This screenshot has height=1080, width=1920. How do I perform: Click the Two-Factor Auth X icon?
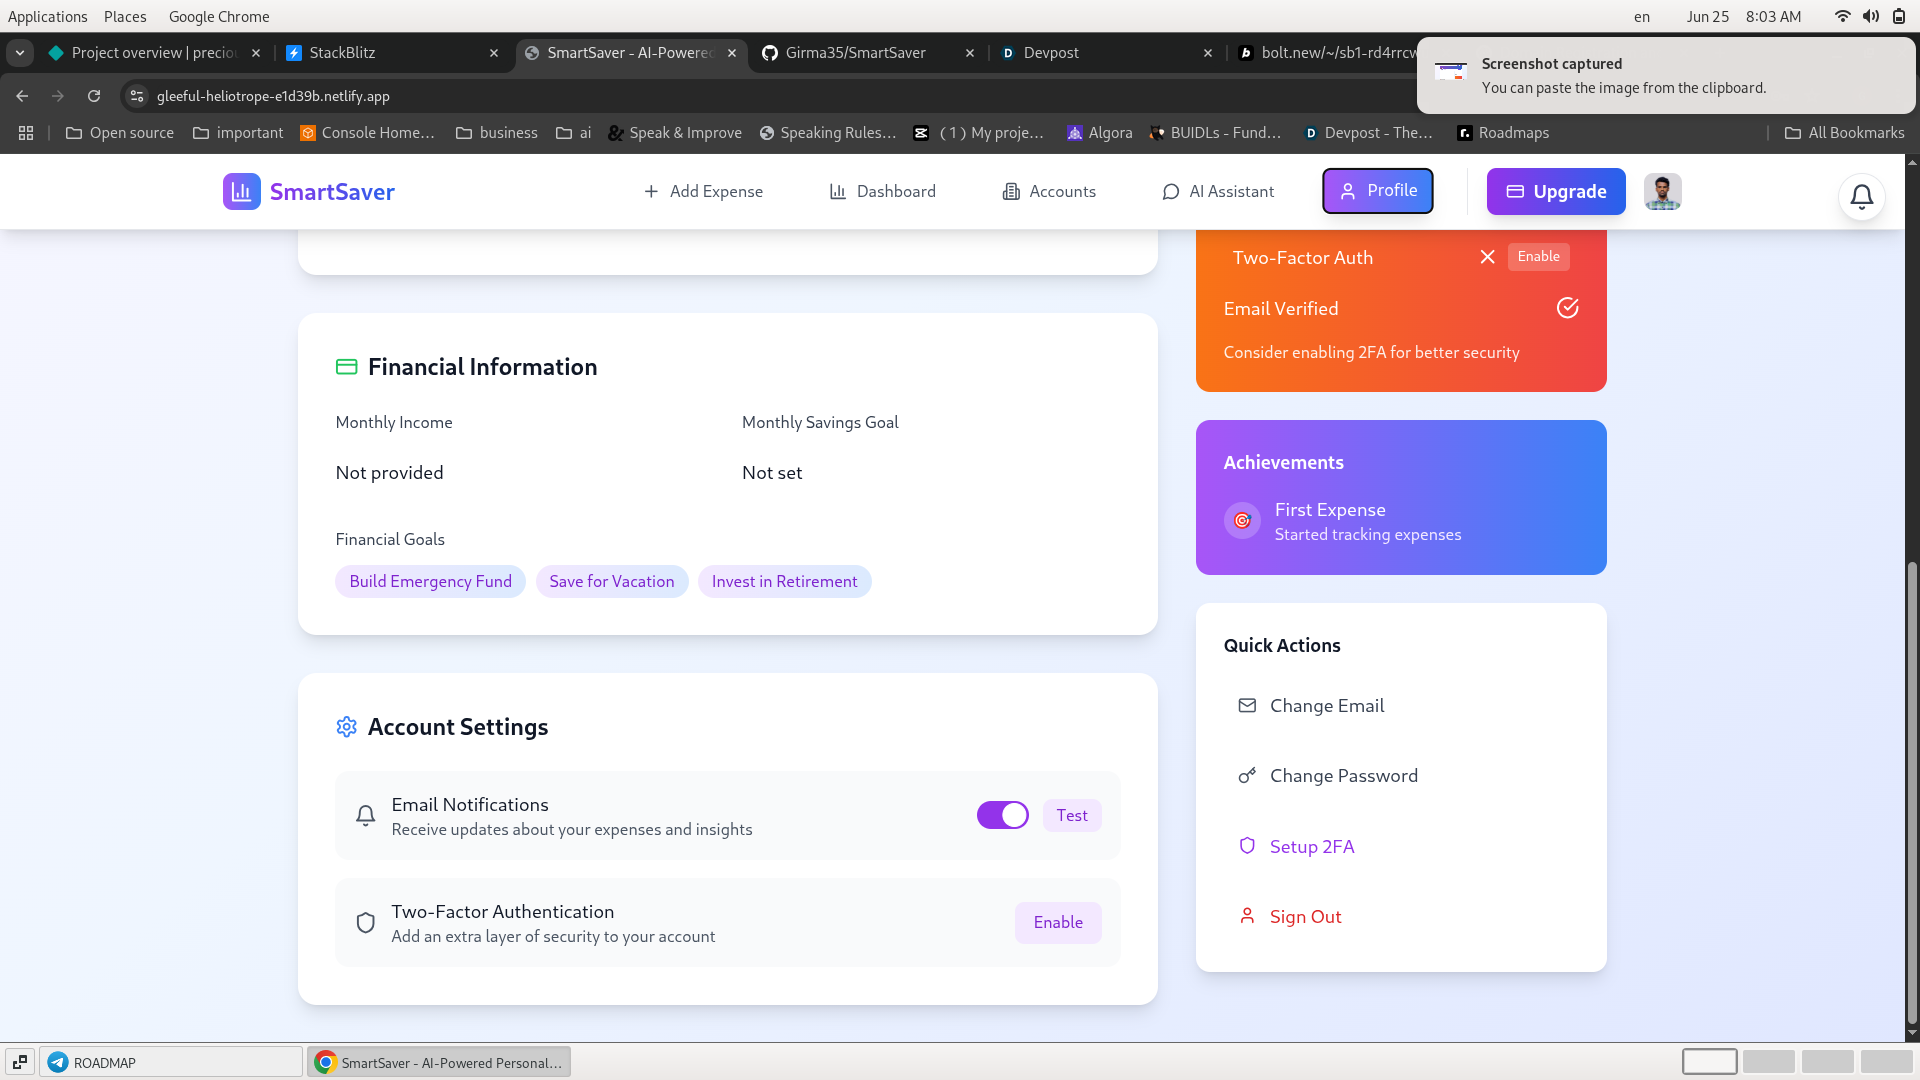[1487, 258]
